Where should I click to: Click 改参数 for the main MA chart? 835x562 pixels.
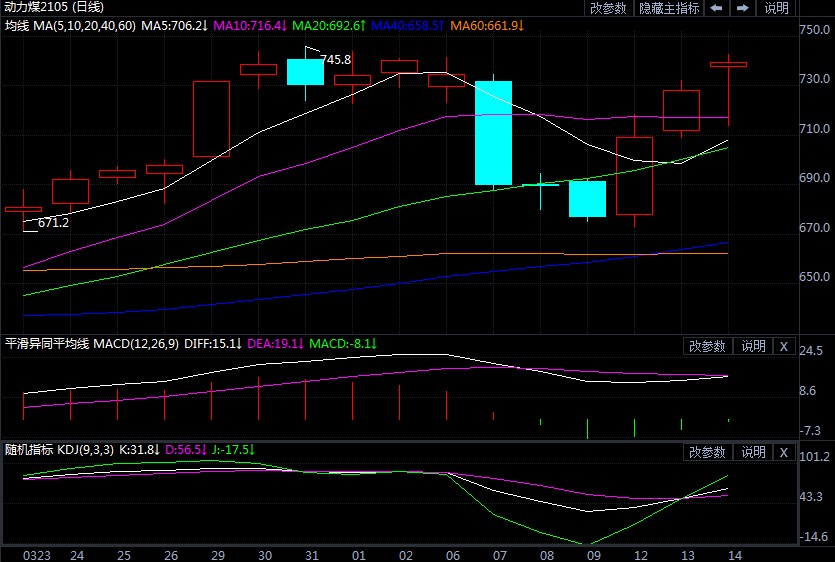(608, 8)
